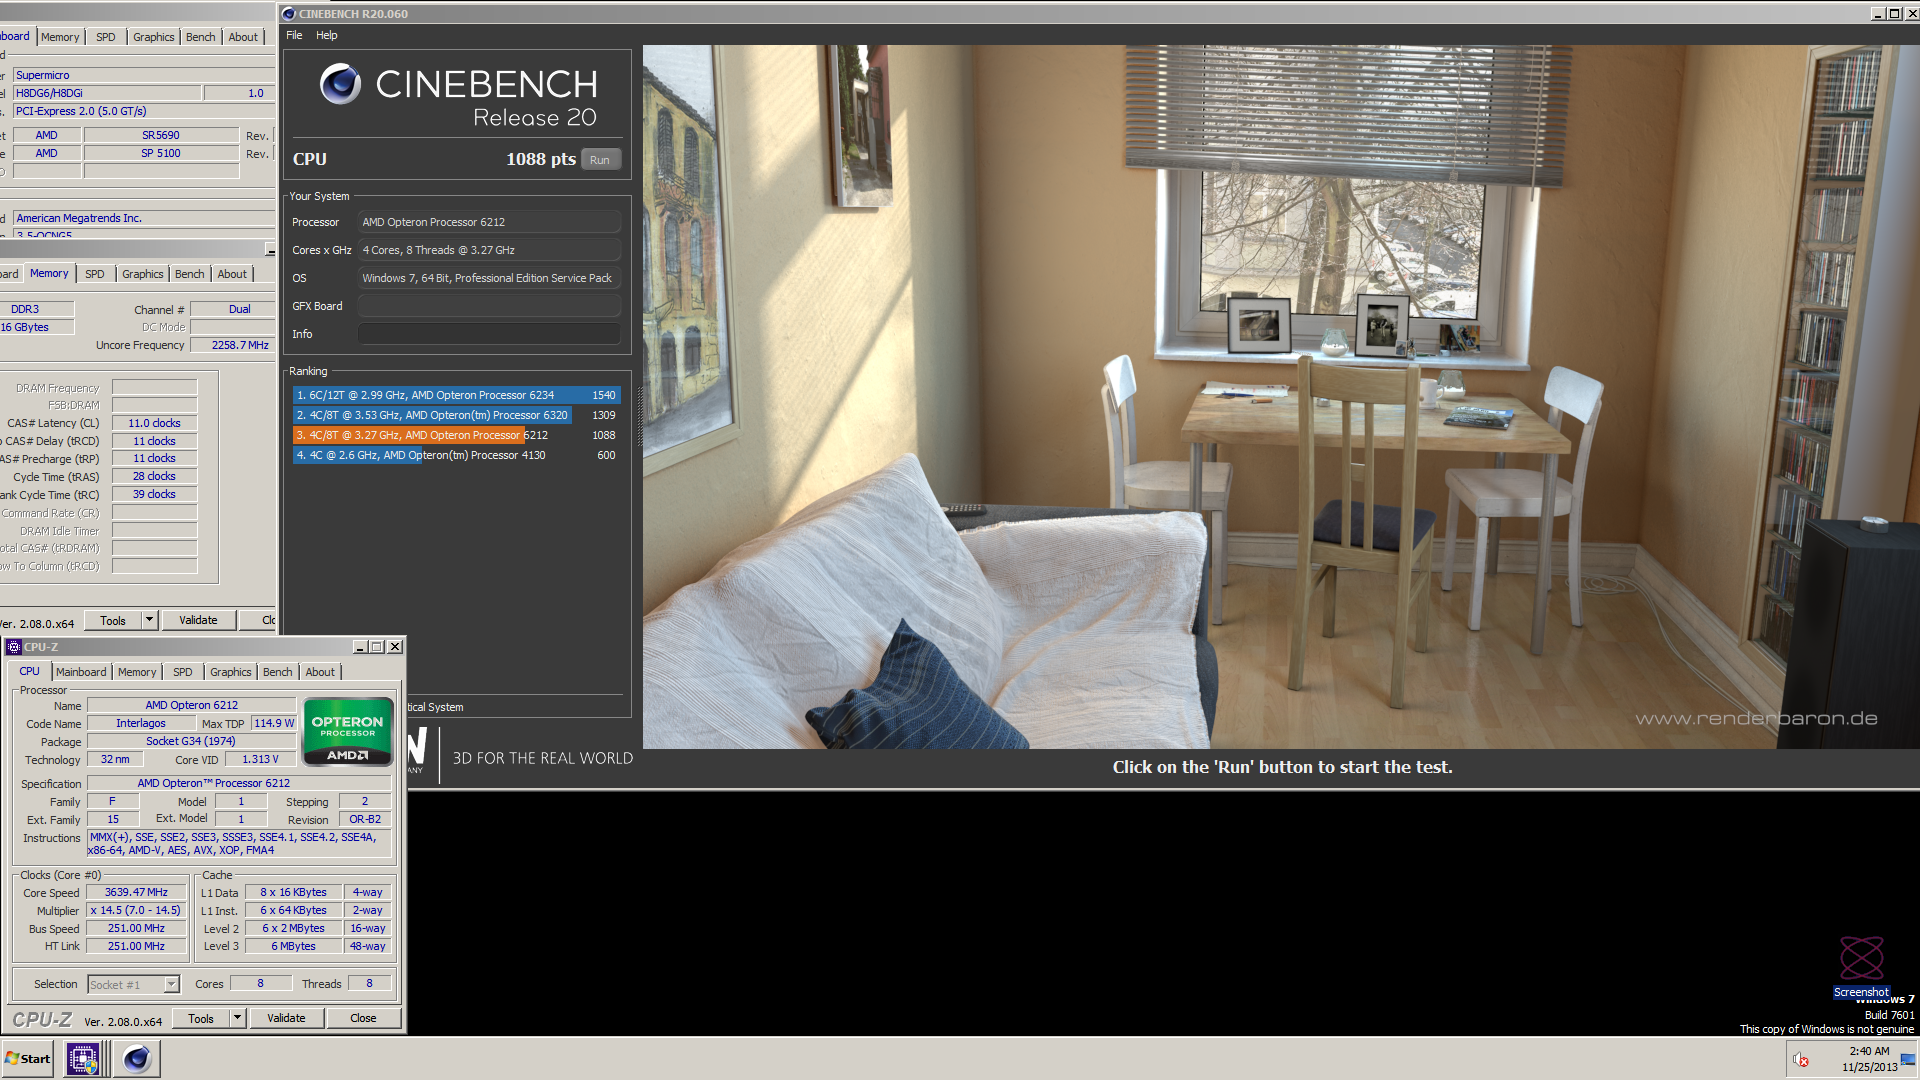Click the Core Speed value 3639.47 MHz

coord(136,893)
